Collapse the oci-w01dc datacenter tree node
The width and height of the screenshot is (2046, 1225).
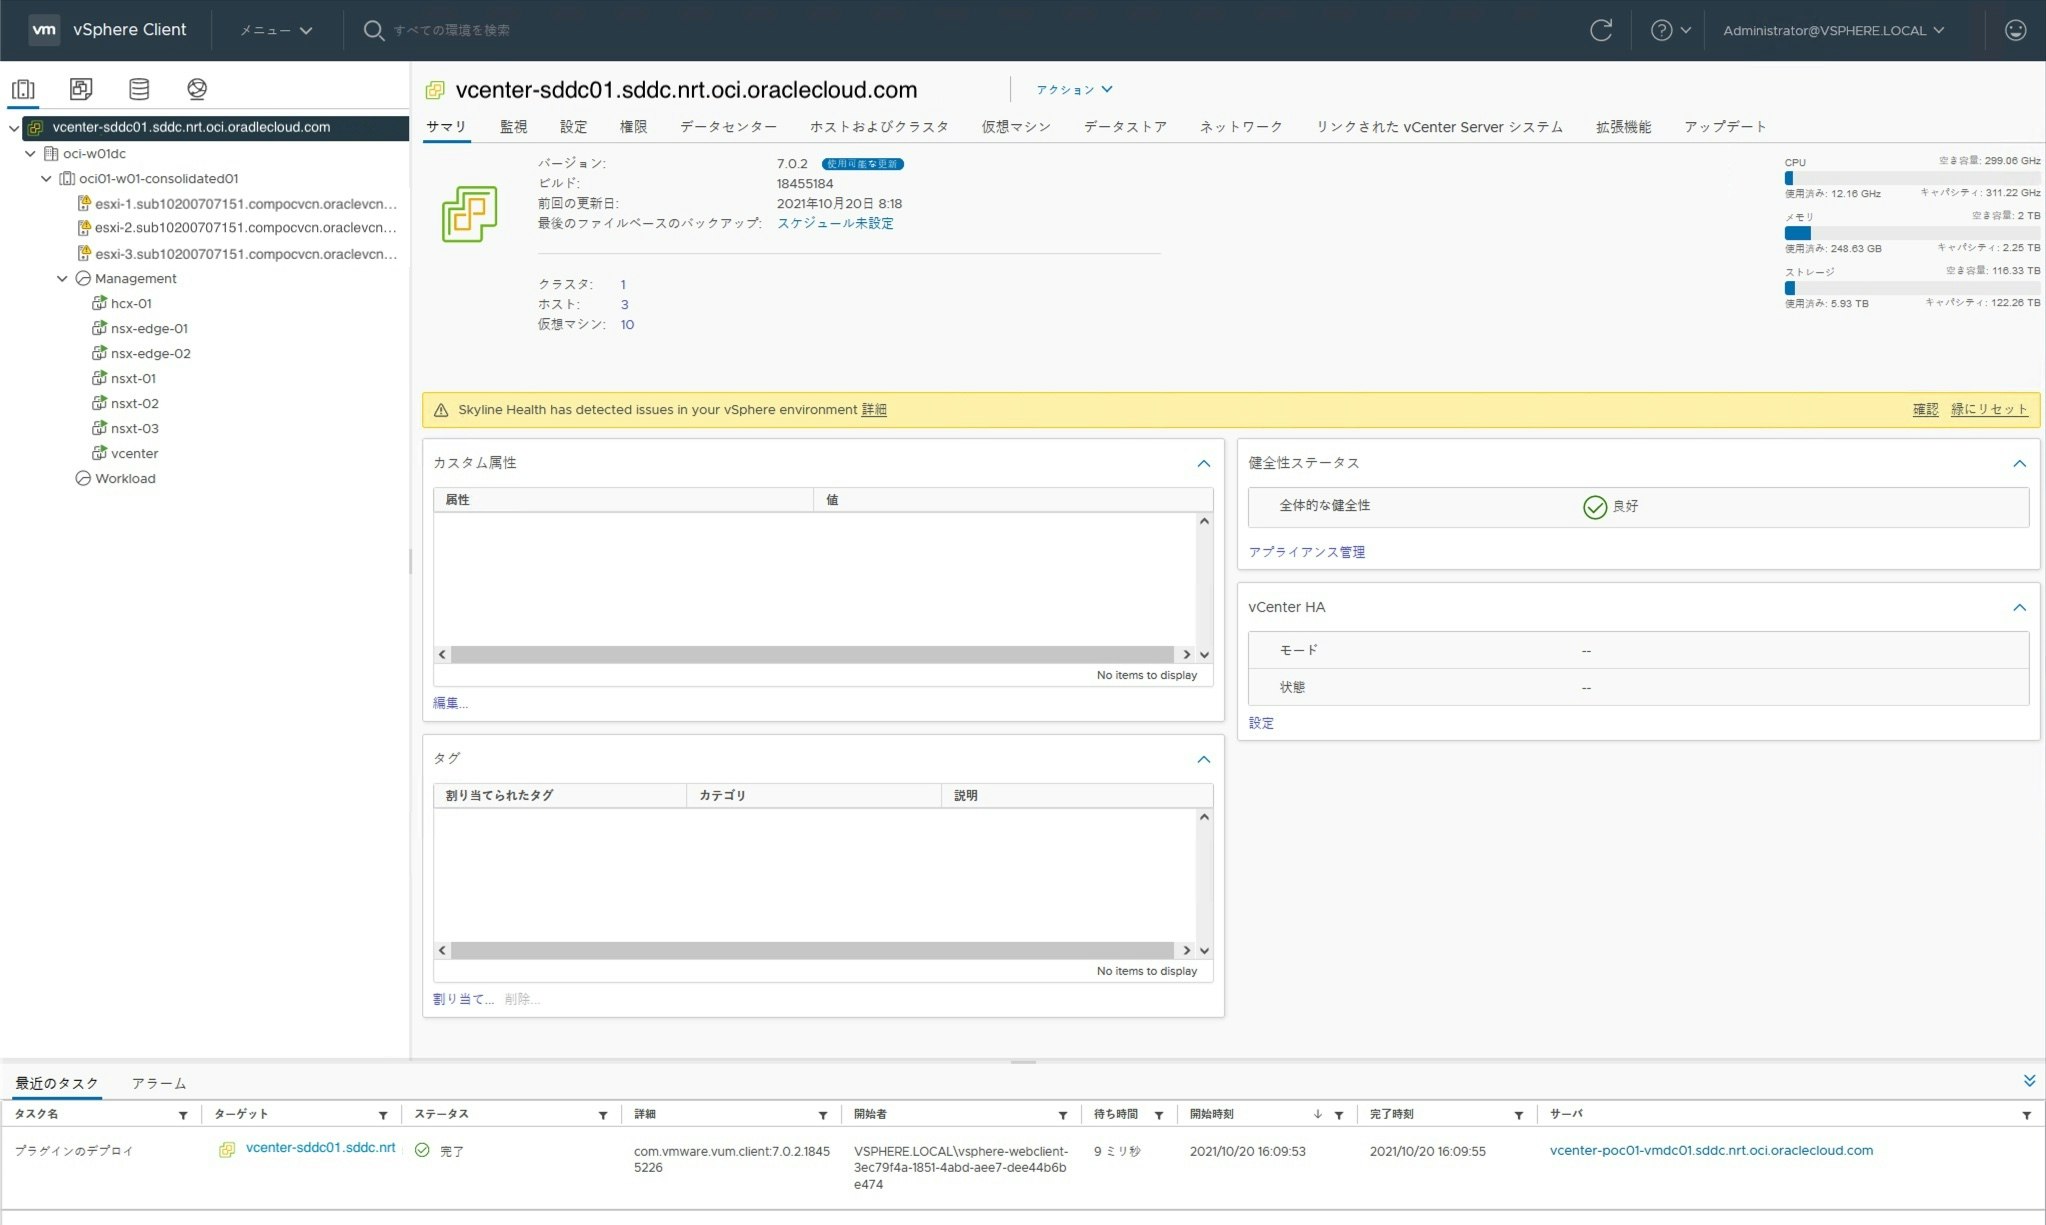(x=31, y=154)
